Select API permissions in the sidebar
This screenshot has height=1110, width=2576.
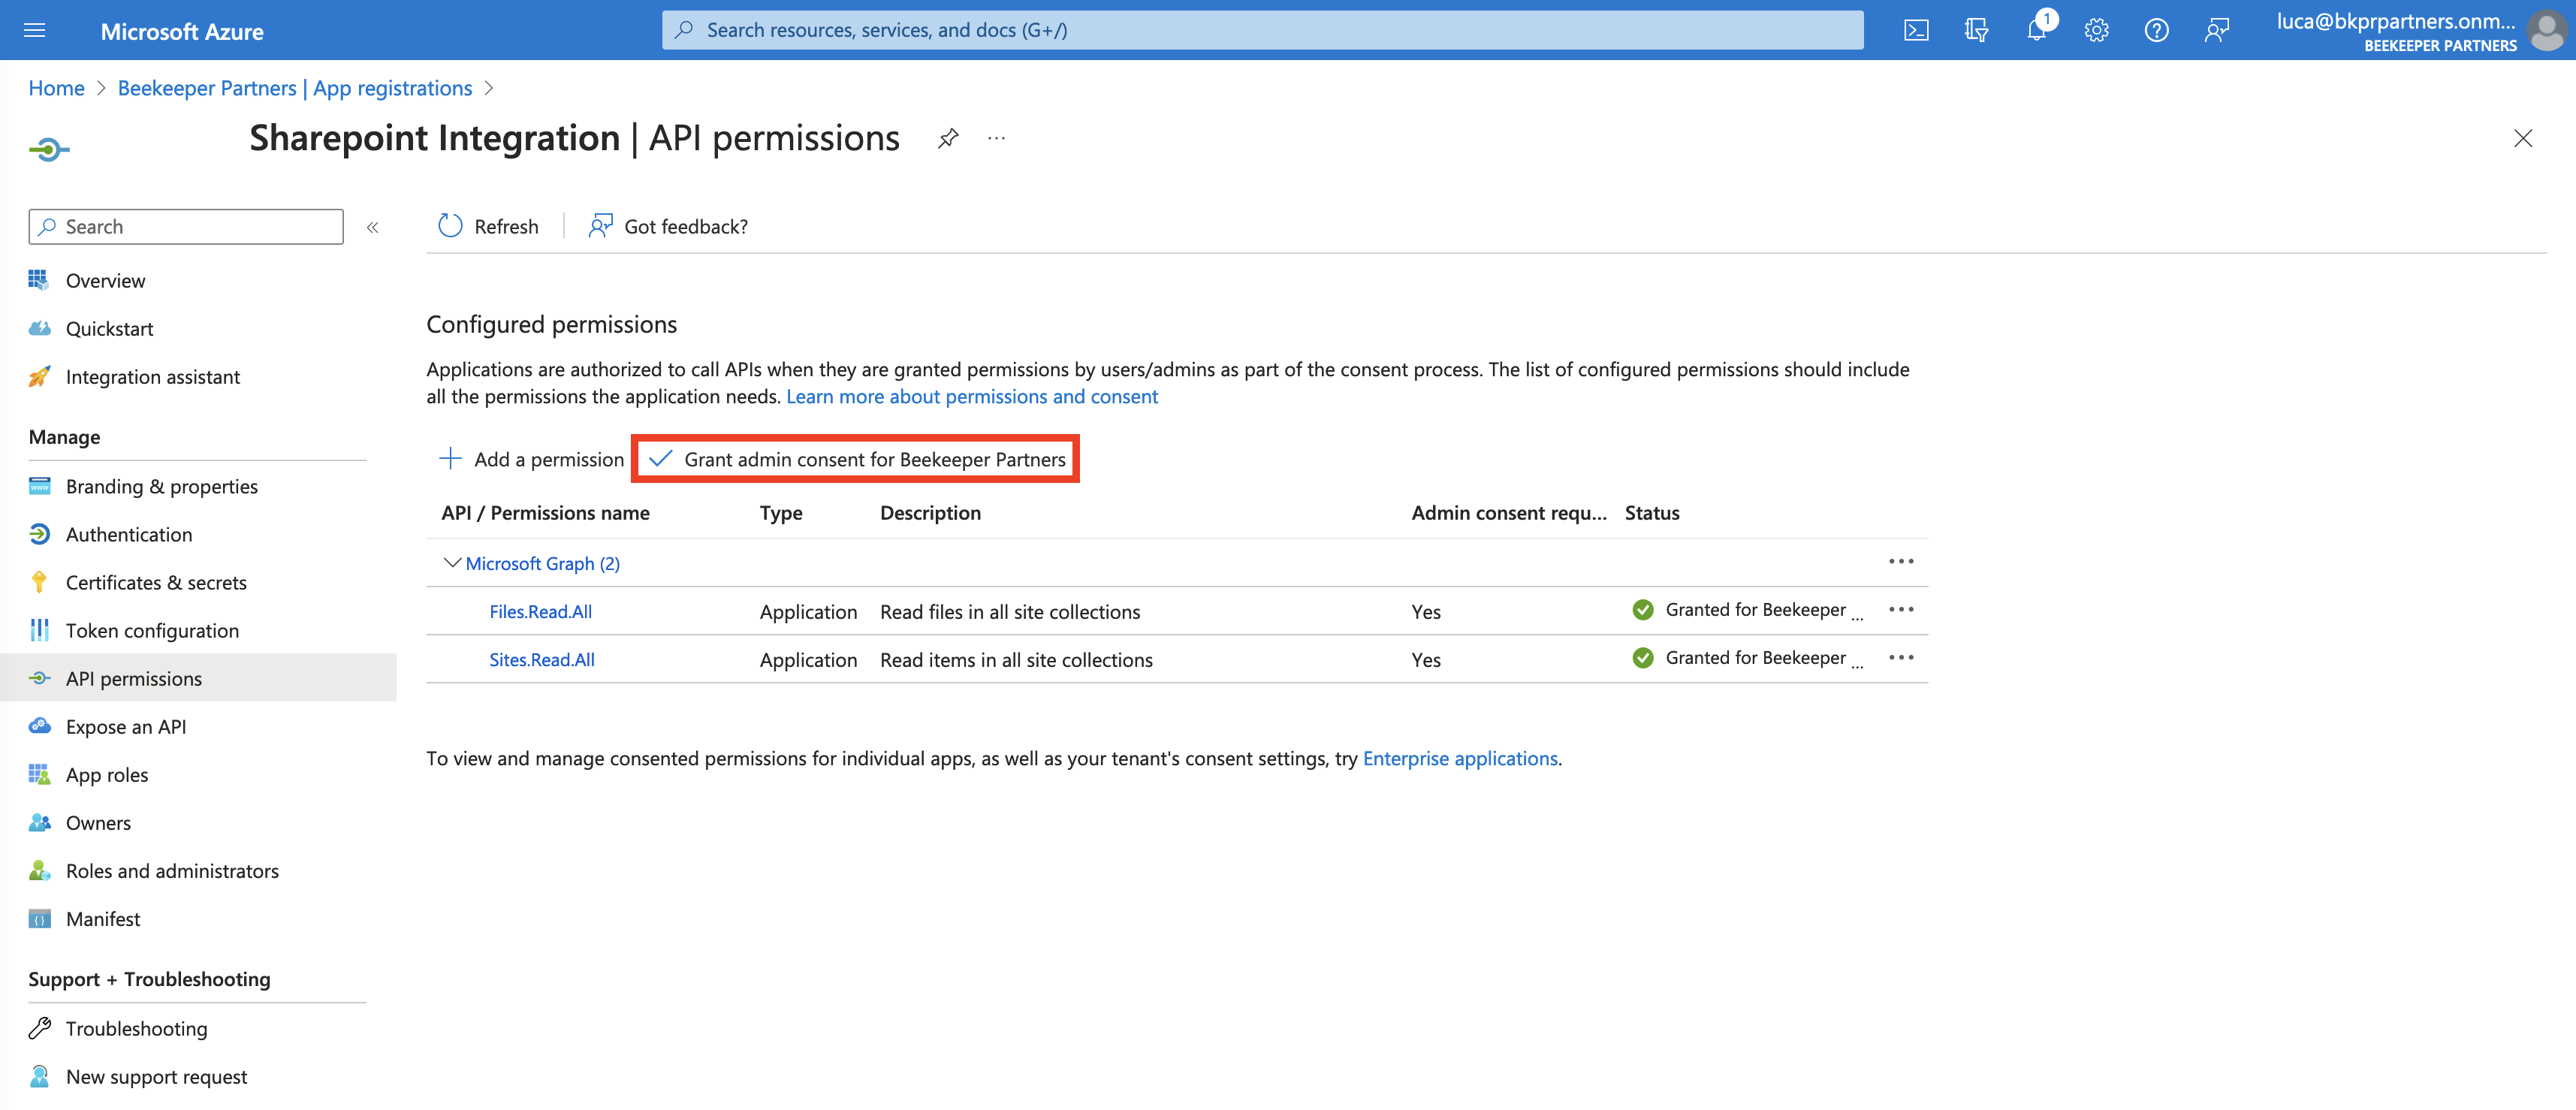point(198,679)
